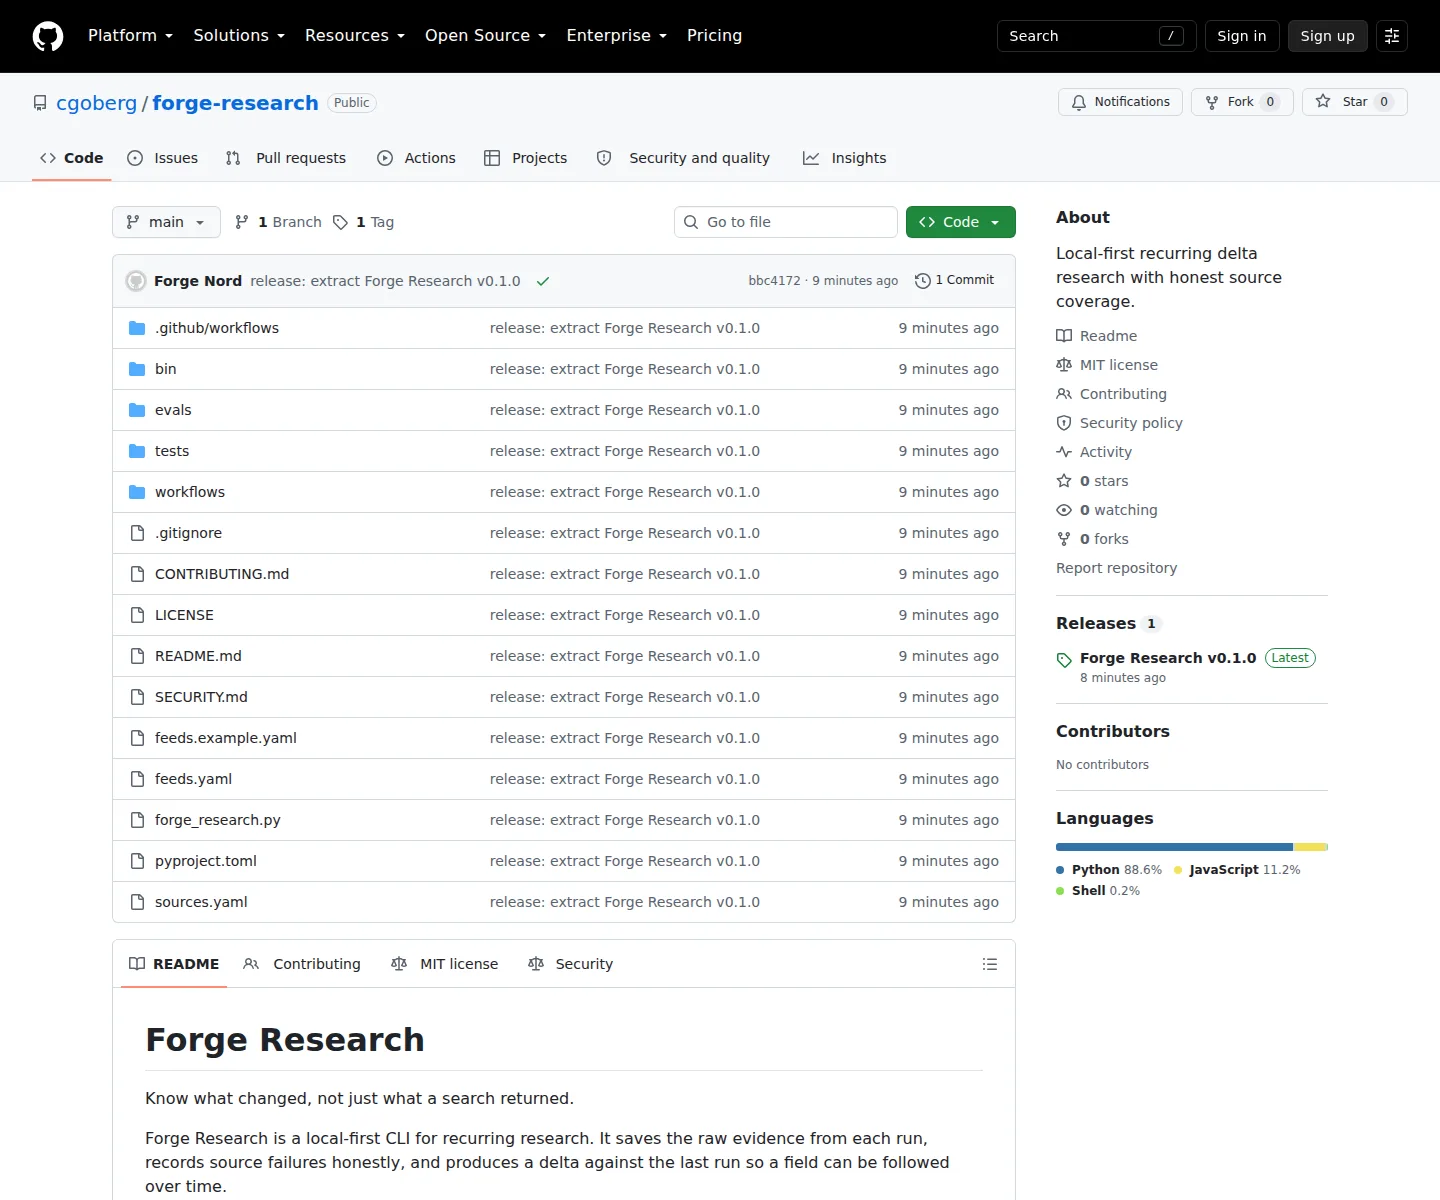Click the GitHub logo icon

coord(48,36)
